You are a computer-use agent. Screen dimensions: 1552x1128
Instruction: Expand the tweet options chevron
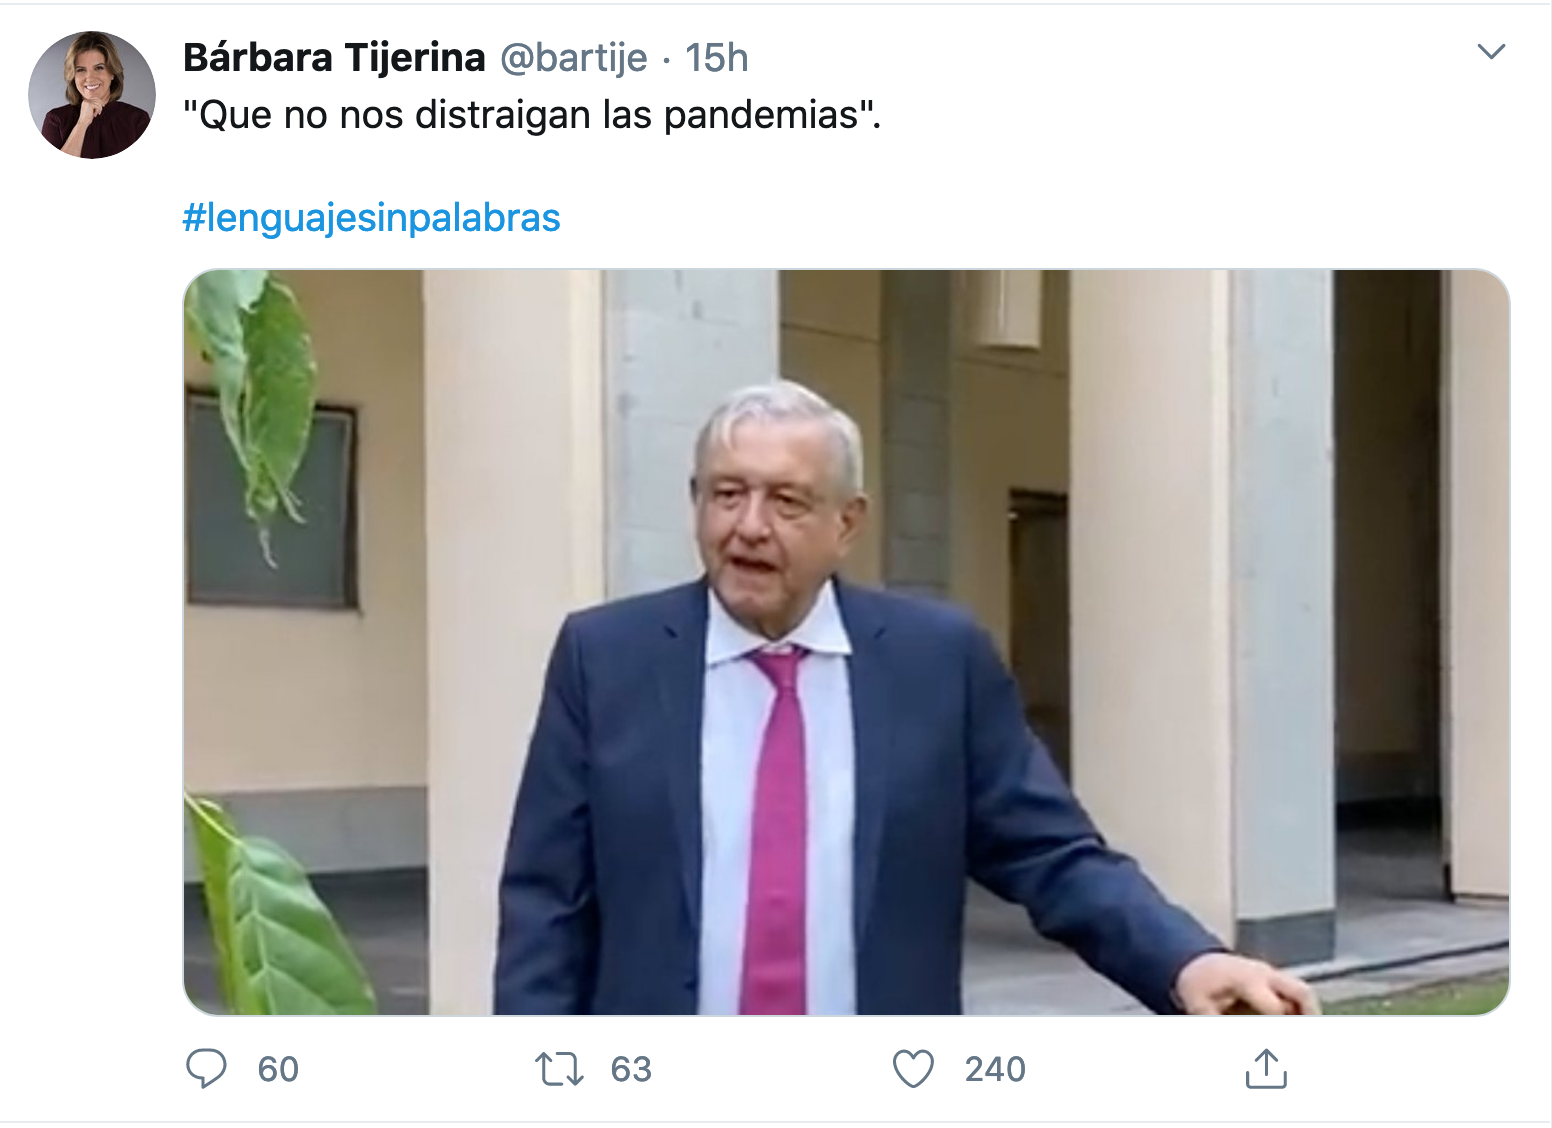pyautogui.click(x=1491, y=52)
